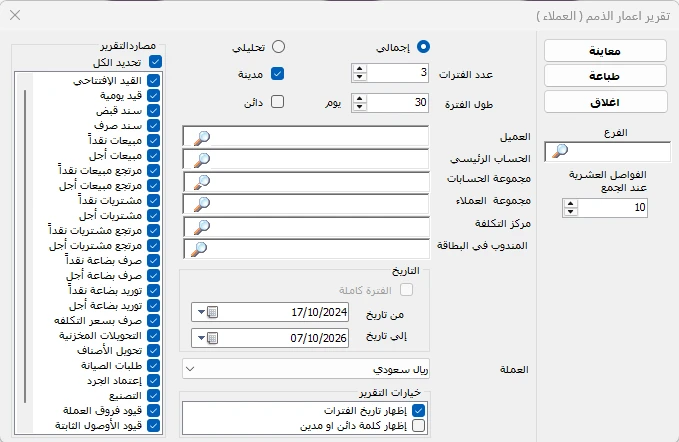Open calendar icon for من تاريخ date
679x442 pixels.
pos(213,312)
